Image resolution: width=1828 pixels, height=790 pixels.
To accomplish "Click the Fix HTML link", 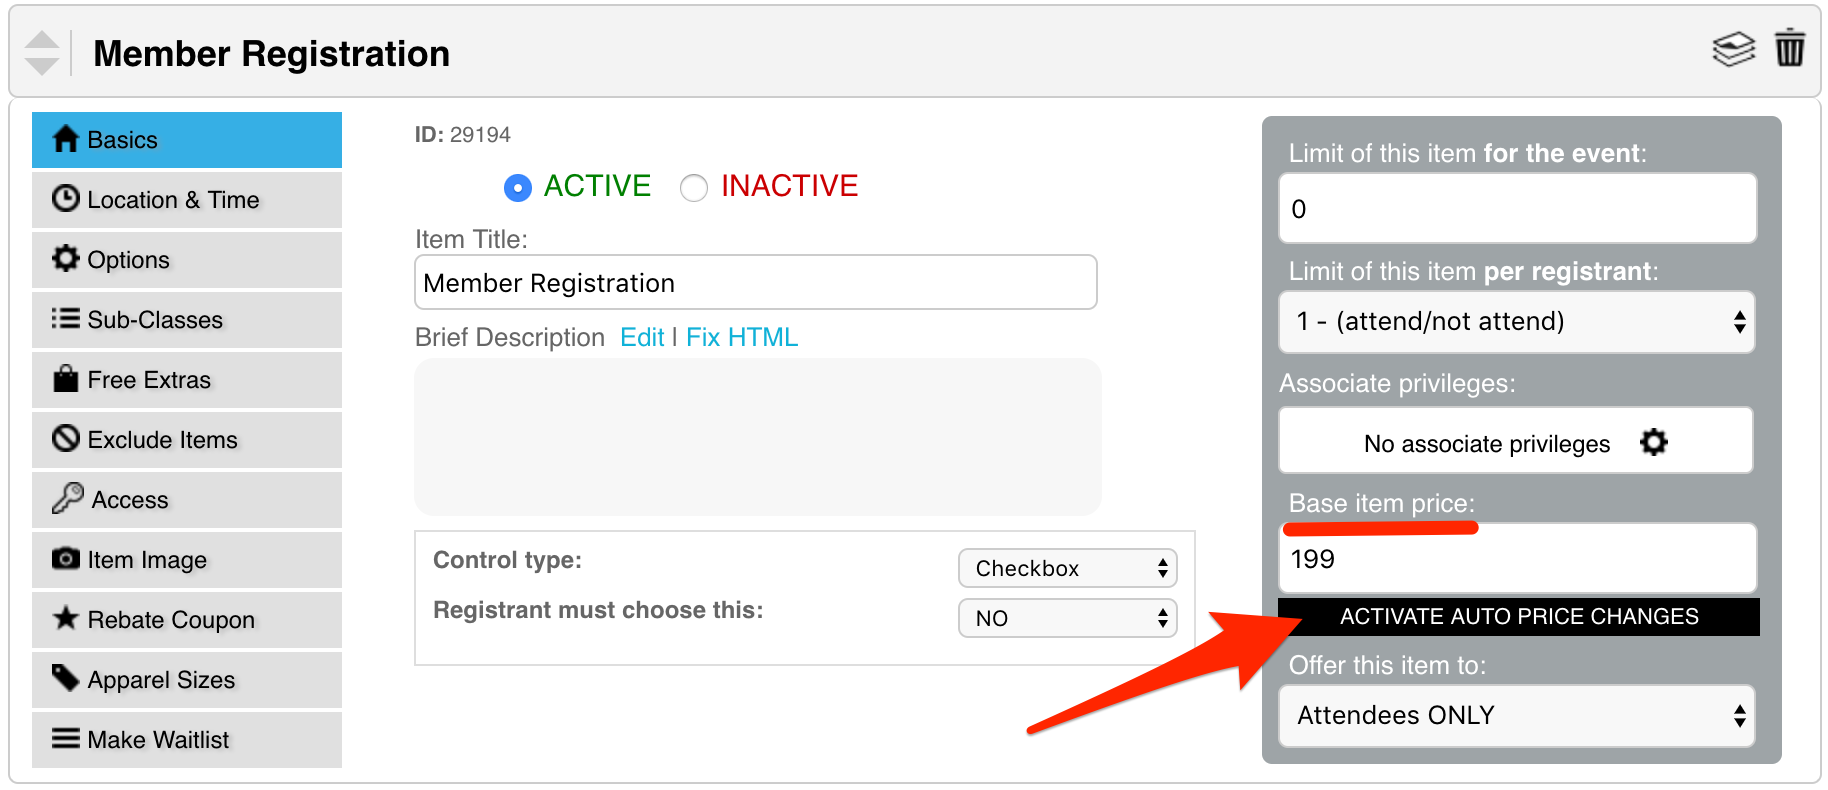I will (x=742, y=337).
